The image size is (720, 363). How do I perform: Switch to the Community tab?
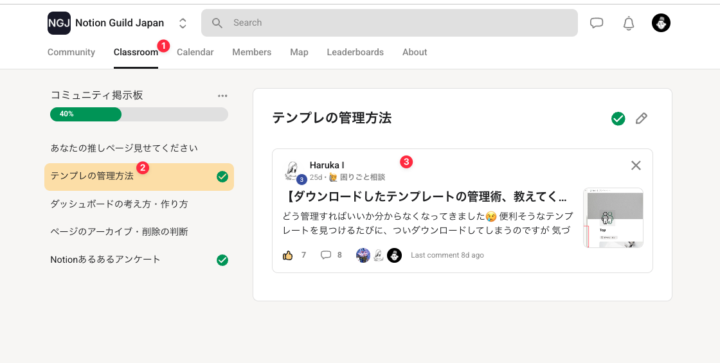tap(71, 52)
